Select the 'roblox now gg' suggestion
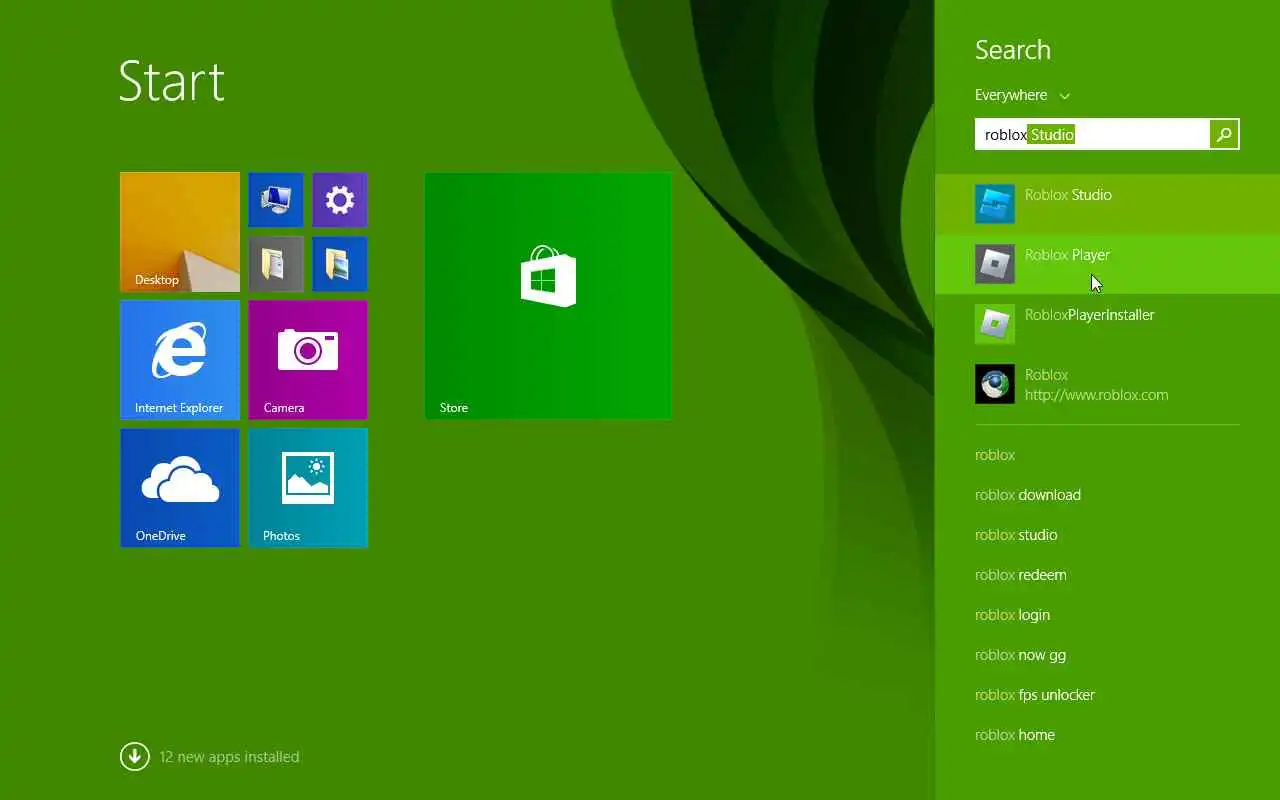1280x800 pixels. (x=1020, y=655)
